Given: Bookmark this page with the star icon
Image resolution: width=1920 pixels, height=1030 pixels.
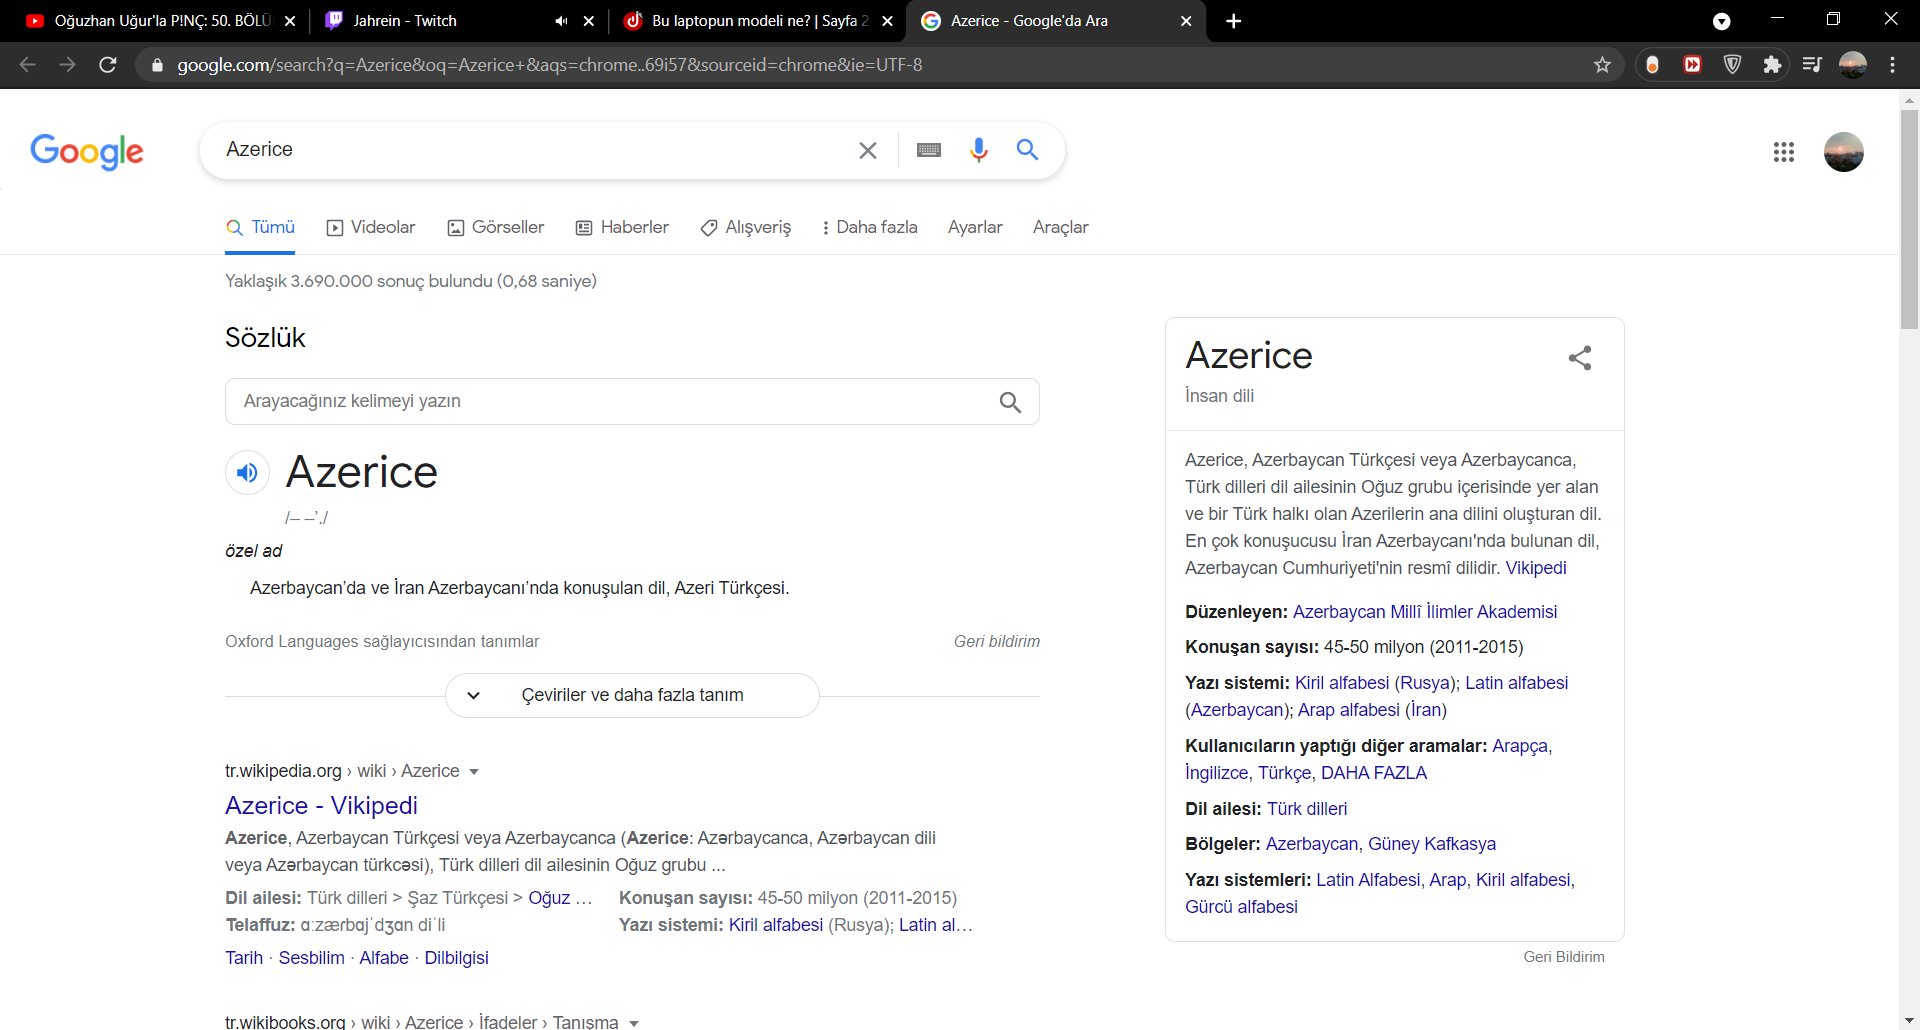Looking at the screenshot, I should (x=1603, y=65).
